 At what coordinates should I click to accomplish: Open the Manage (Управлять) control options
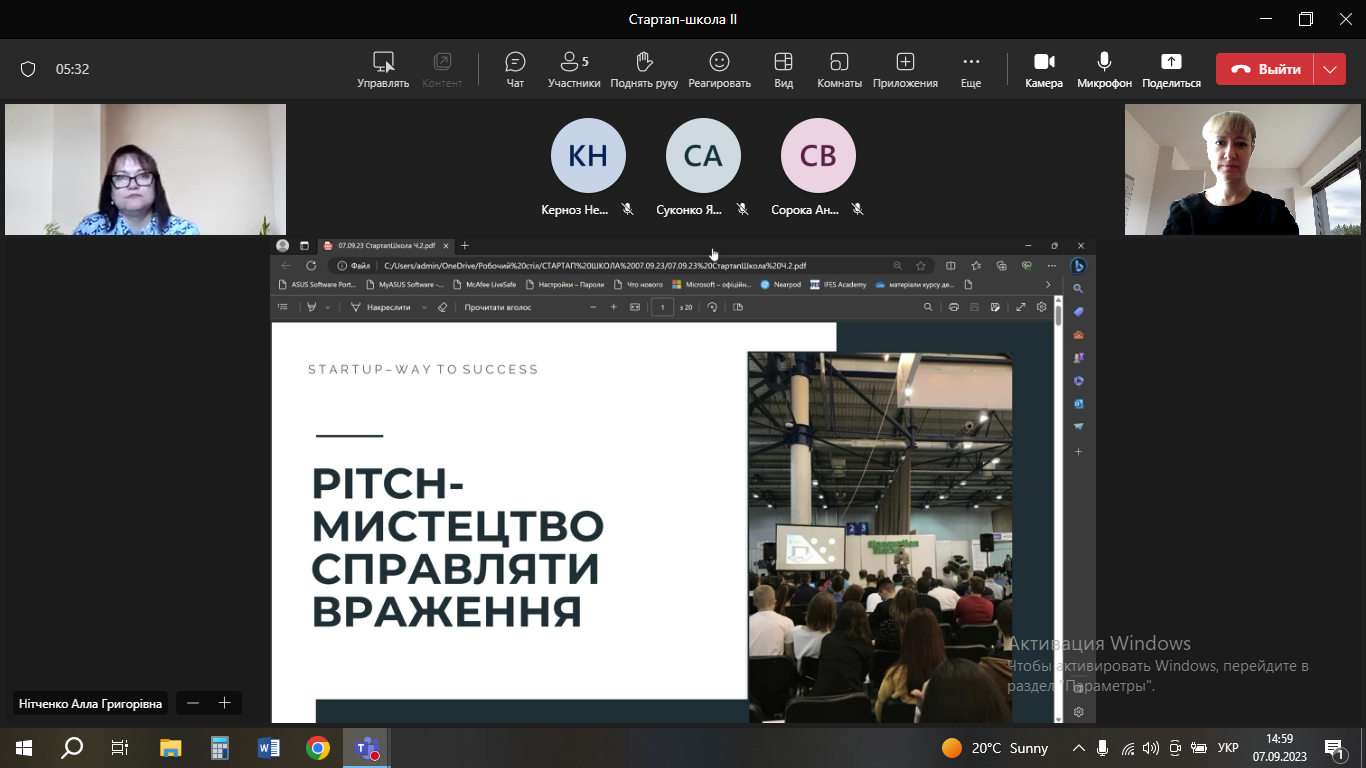(383, 69)
